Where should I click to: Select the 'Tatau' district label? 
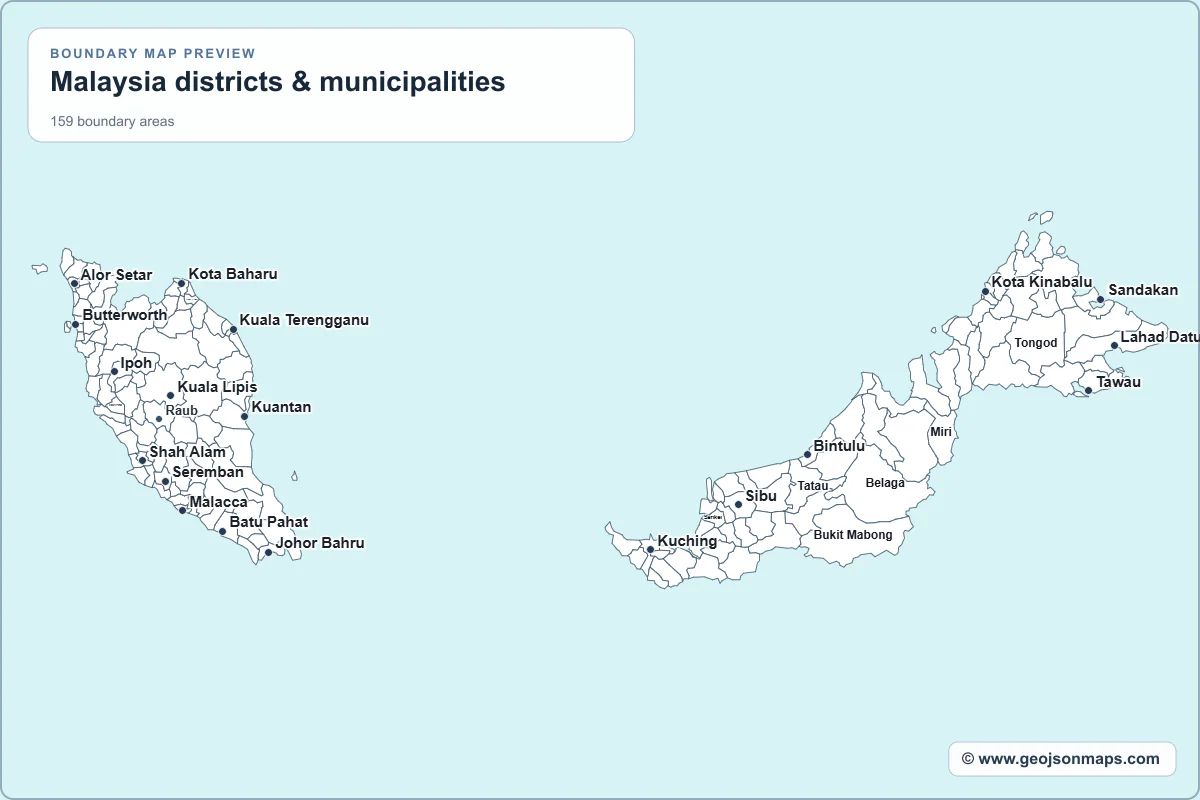tap(813, 486)
